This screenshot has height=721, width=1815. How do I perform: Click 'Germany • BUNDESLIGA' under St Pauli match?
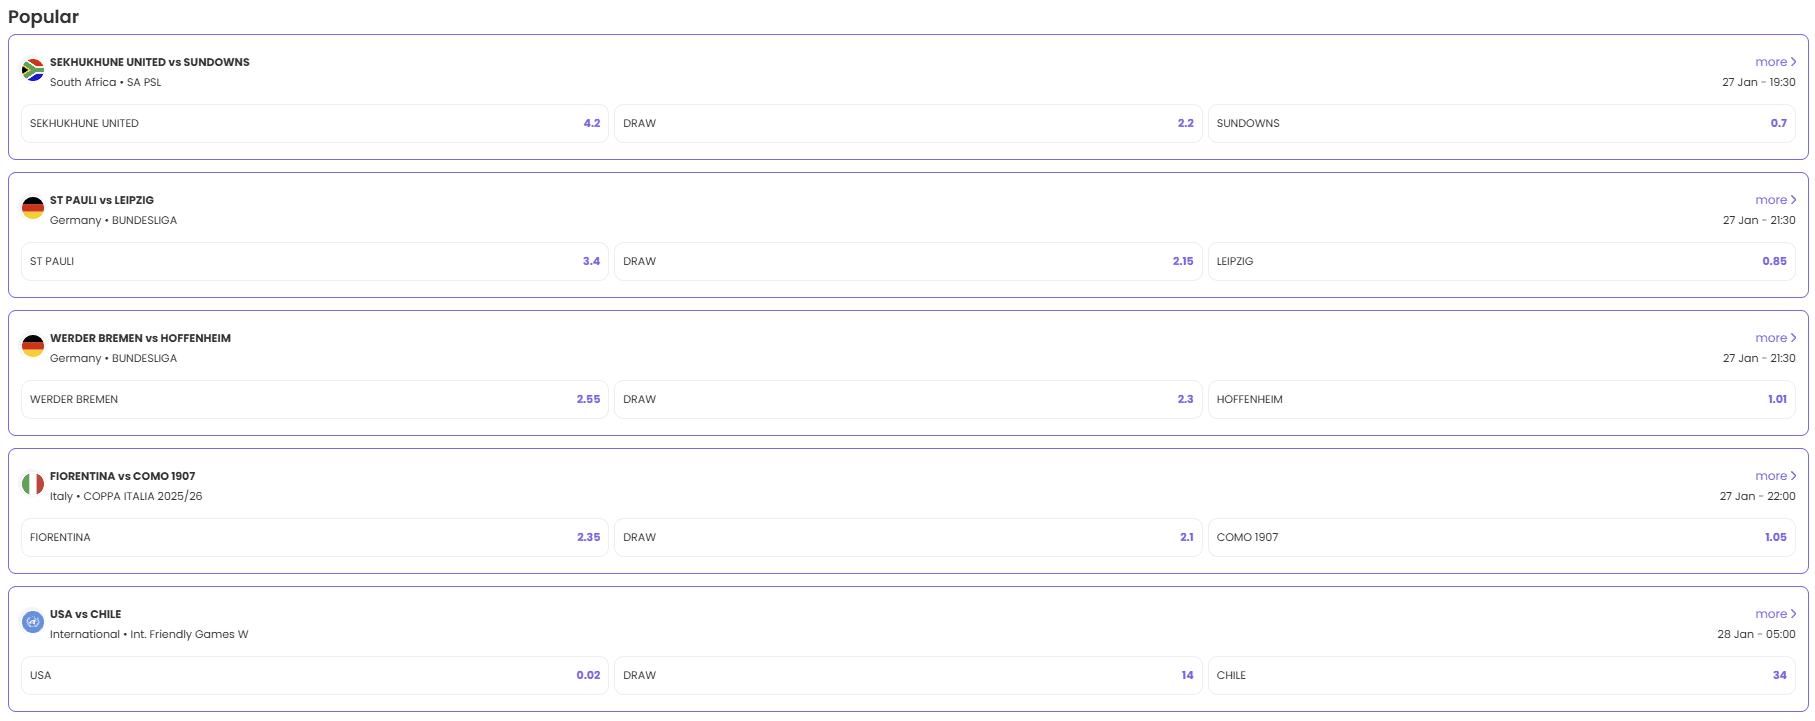(114, 220)
